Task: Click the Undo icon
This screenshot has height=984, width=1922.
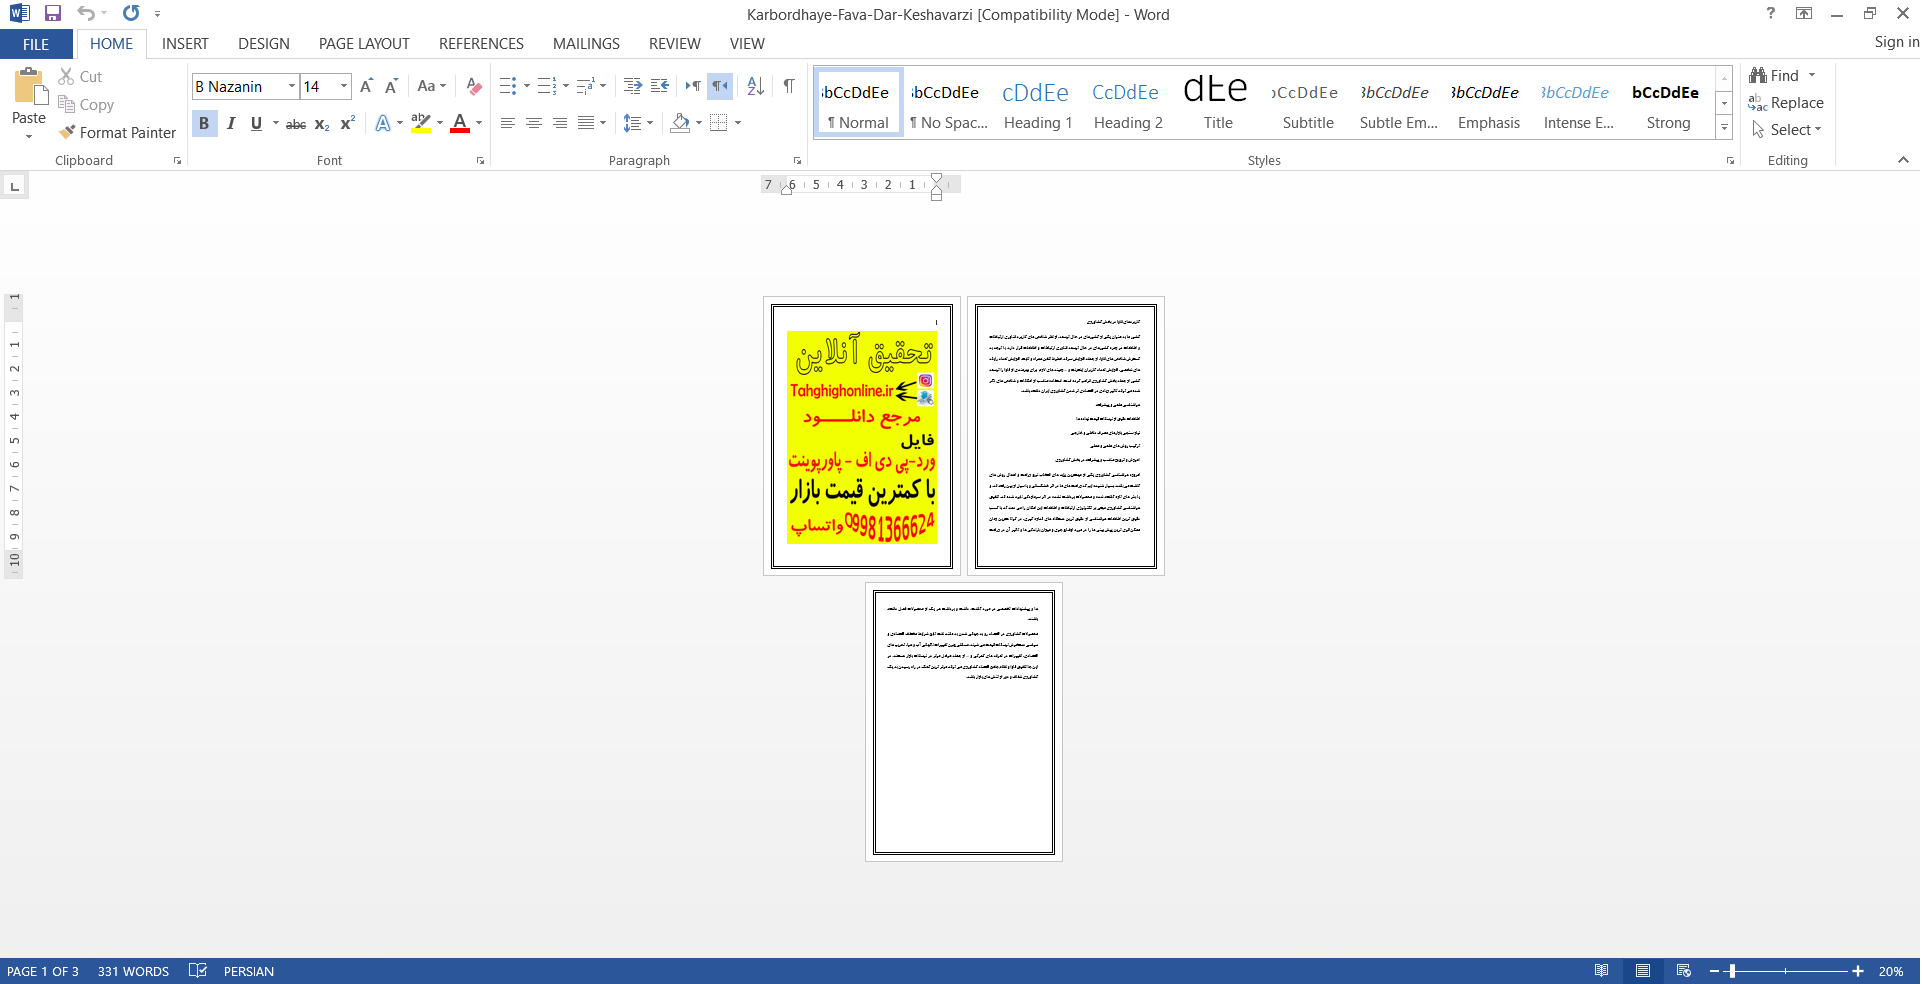Action: coord(86,14)
